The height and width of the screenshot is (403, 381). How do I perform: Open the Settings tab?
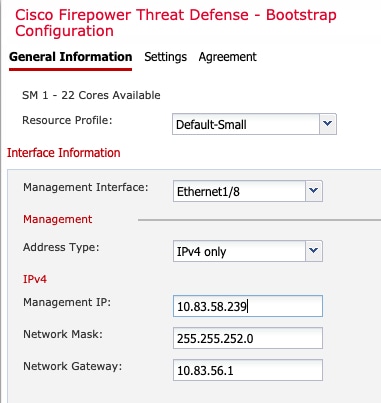coord(165,57)
